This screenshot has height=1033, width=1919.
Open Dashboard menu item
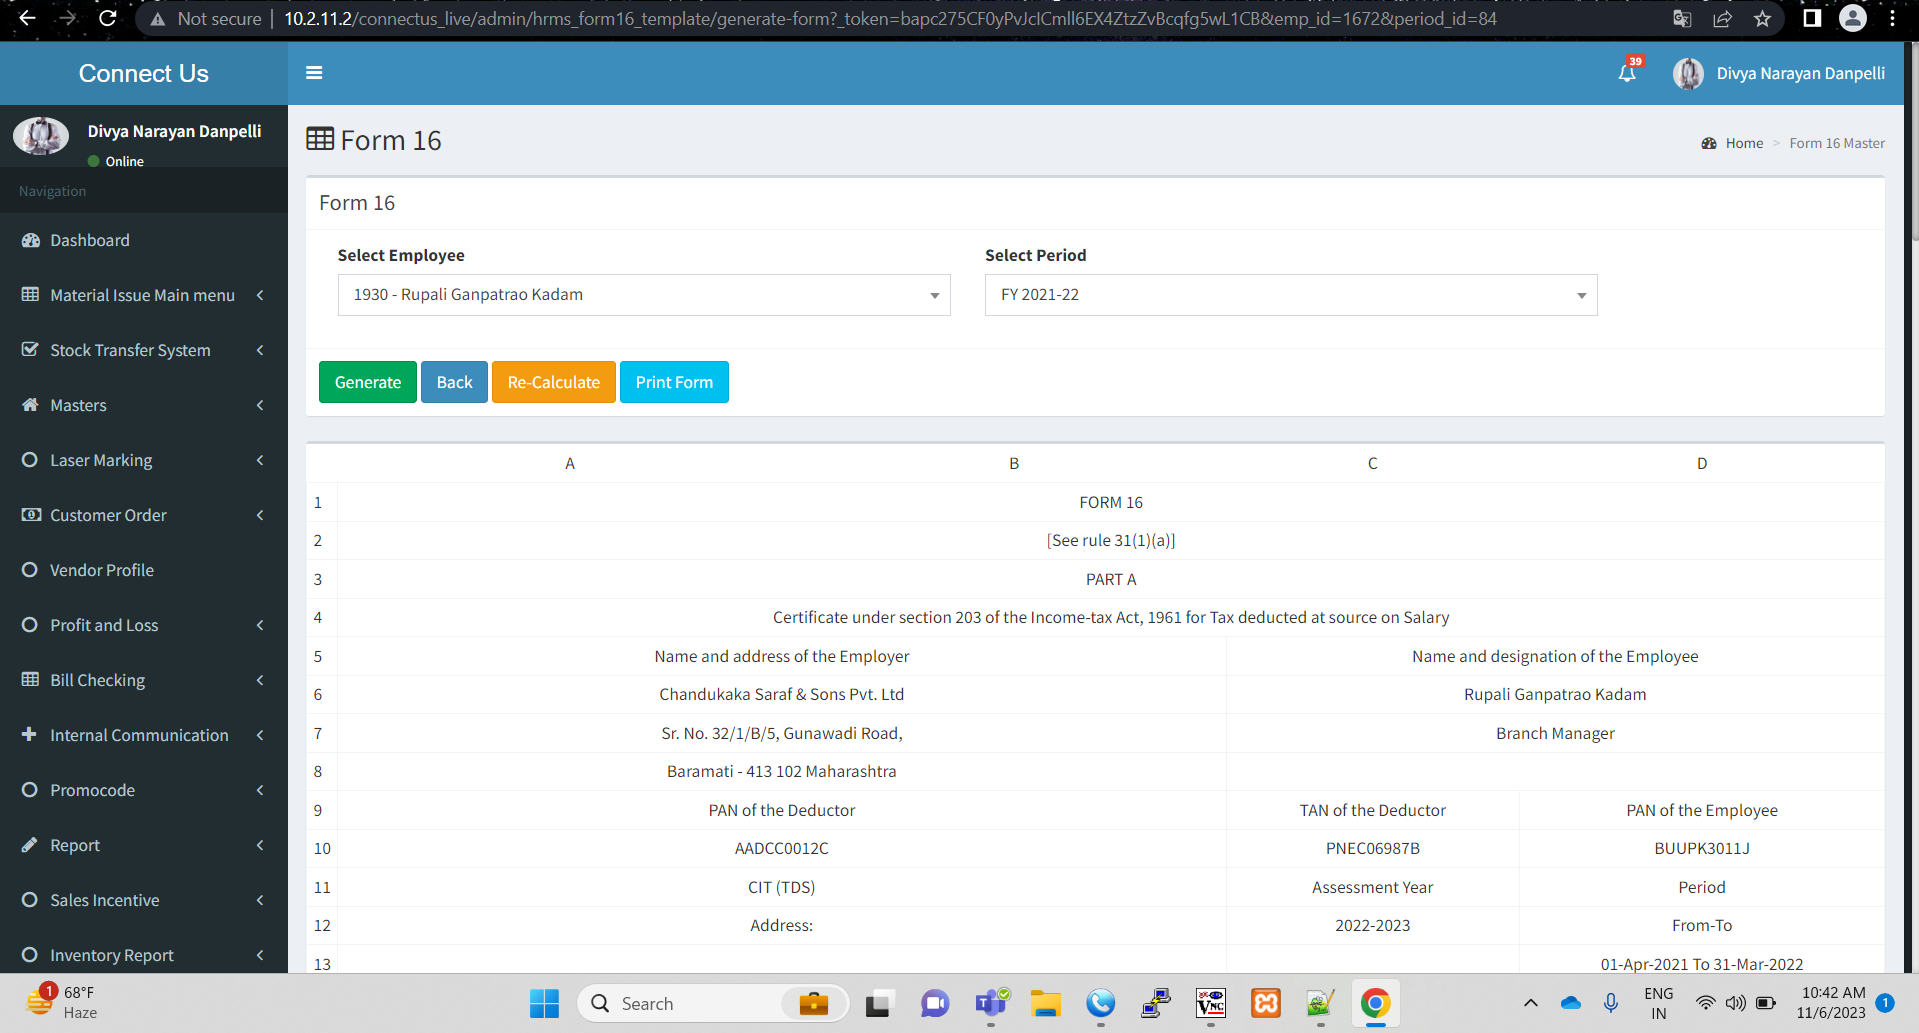click(144, 240)
